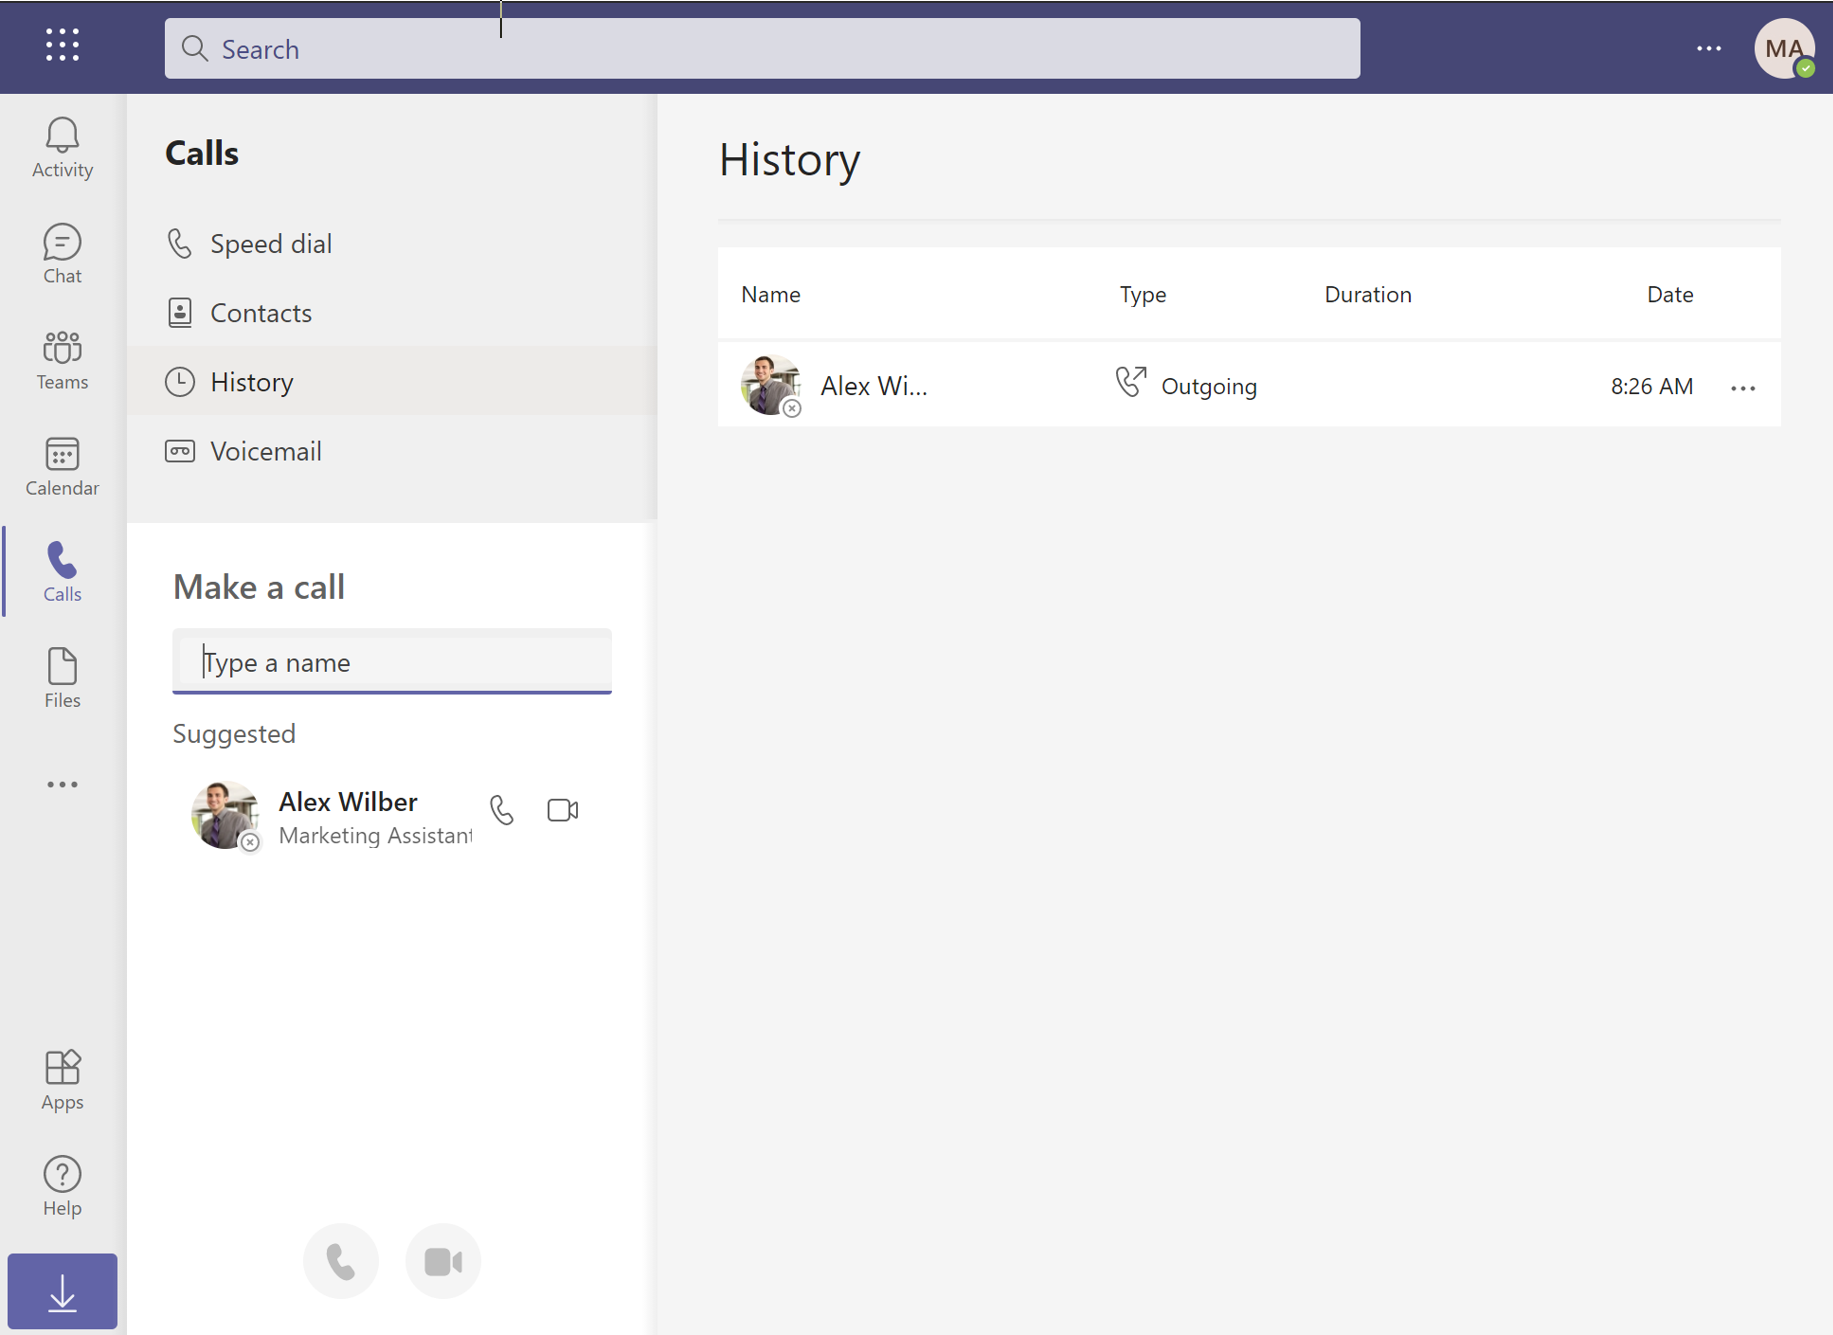Download the Teams desktop app
This screenshot has width=1833, height=1335.
point(63,1291)
